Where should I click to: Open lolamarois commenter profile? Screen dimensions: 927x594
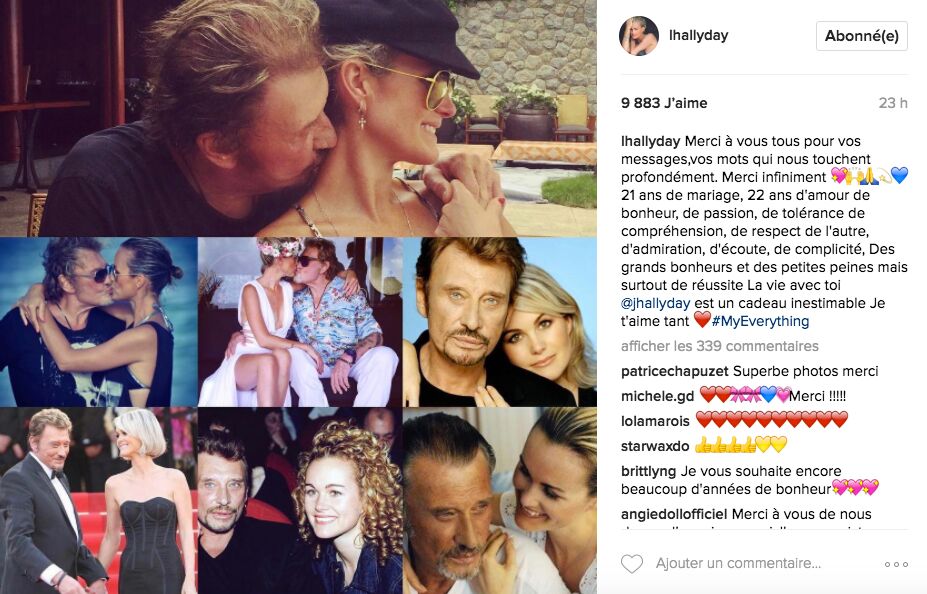point(655,421)
